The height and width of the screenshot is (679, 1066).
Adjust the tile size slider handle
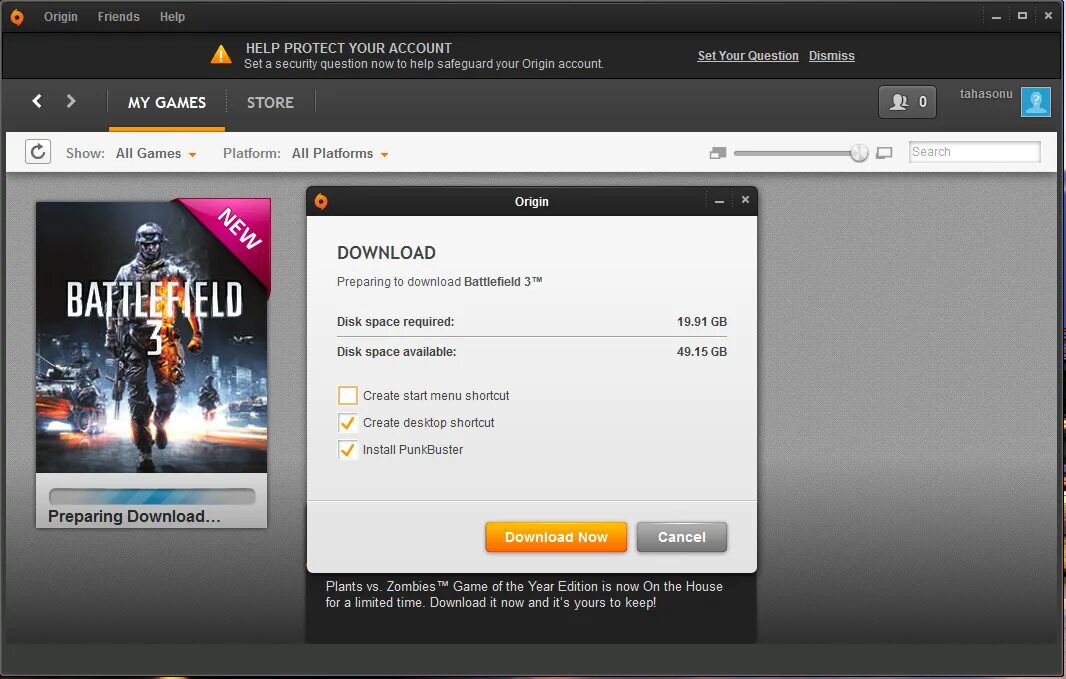859,153
